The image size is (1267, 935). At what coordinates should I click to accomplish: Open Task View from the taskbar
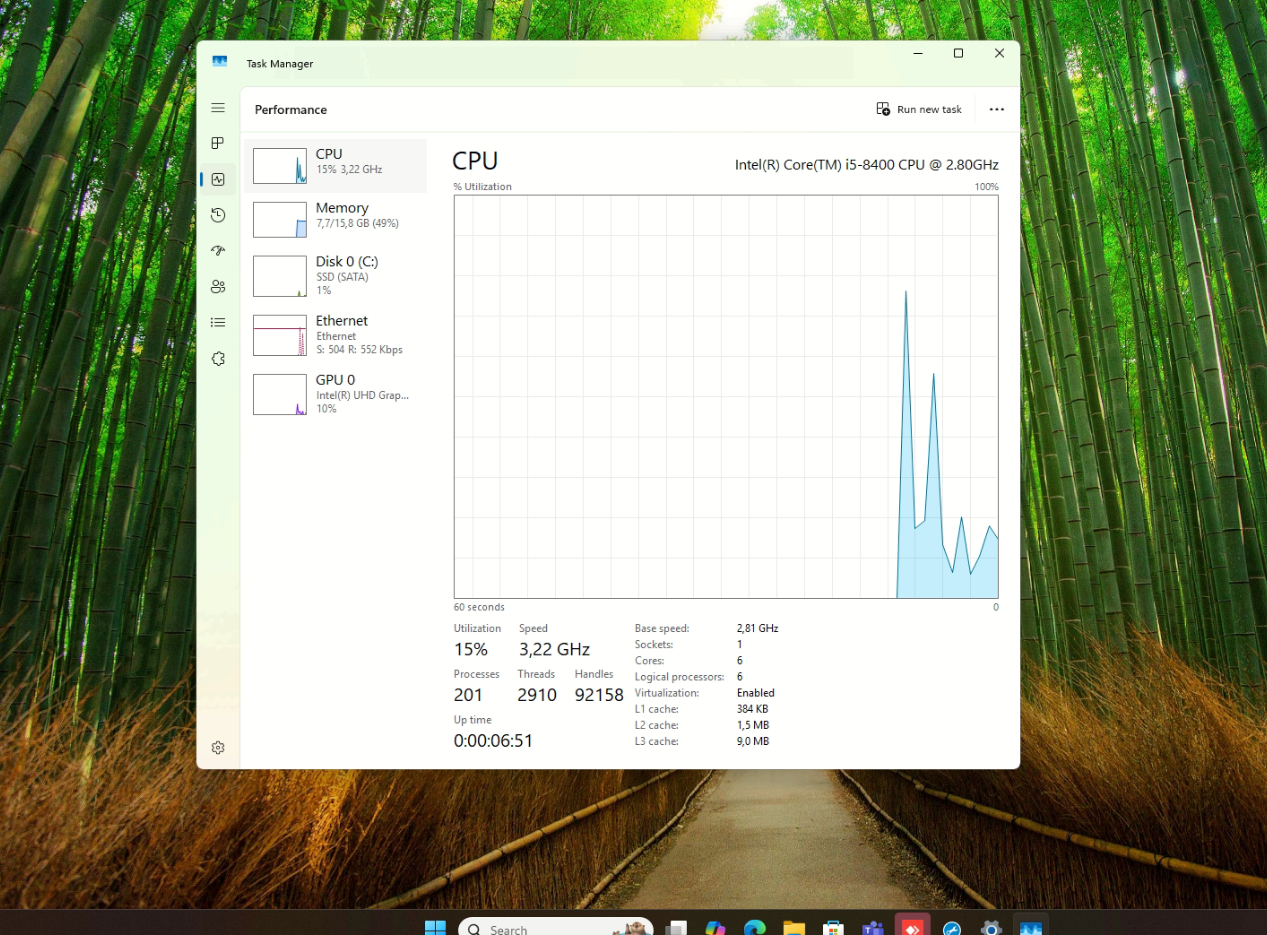click(677, 928)
